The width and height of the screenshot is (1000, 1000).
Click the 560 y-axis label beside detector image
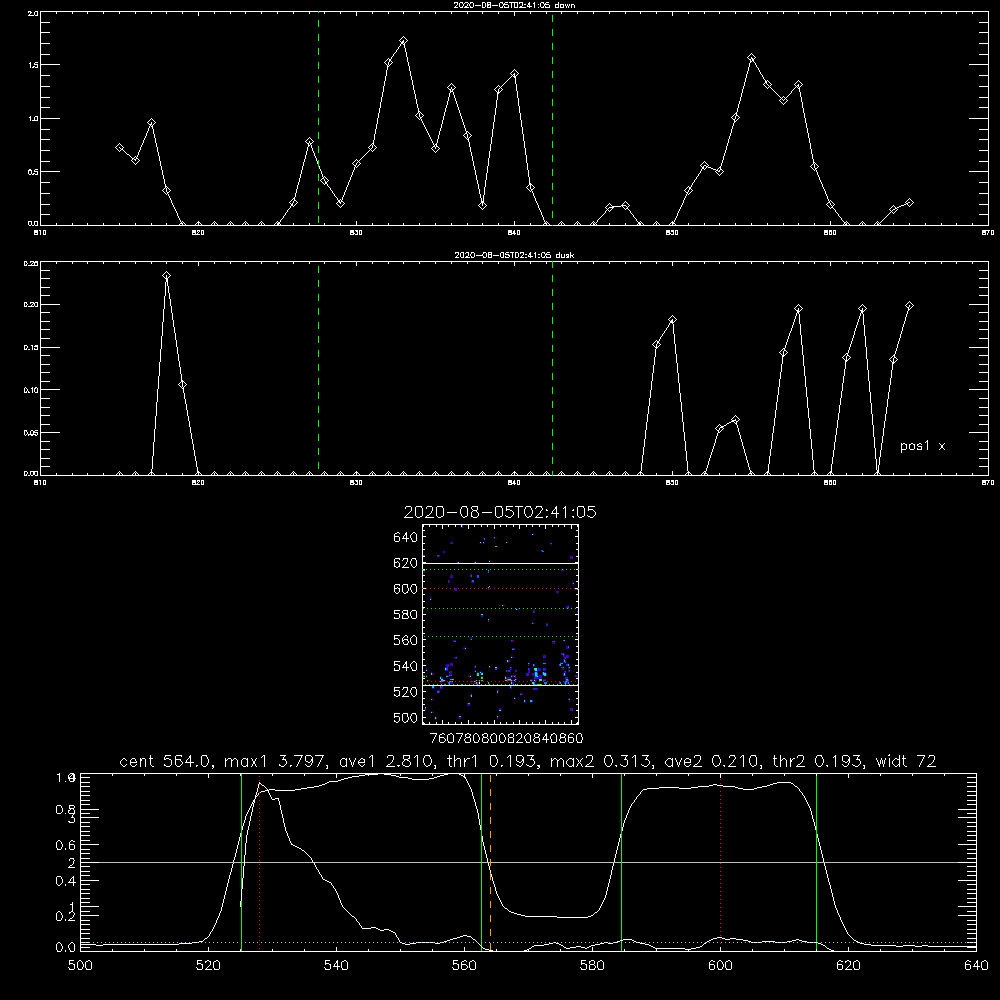tap(406, 640)
